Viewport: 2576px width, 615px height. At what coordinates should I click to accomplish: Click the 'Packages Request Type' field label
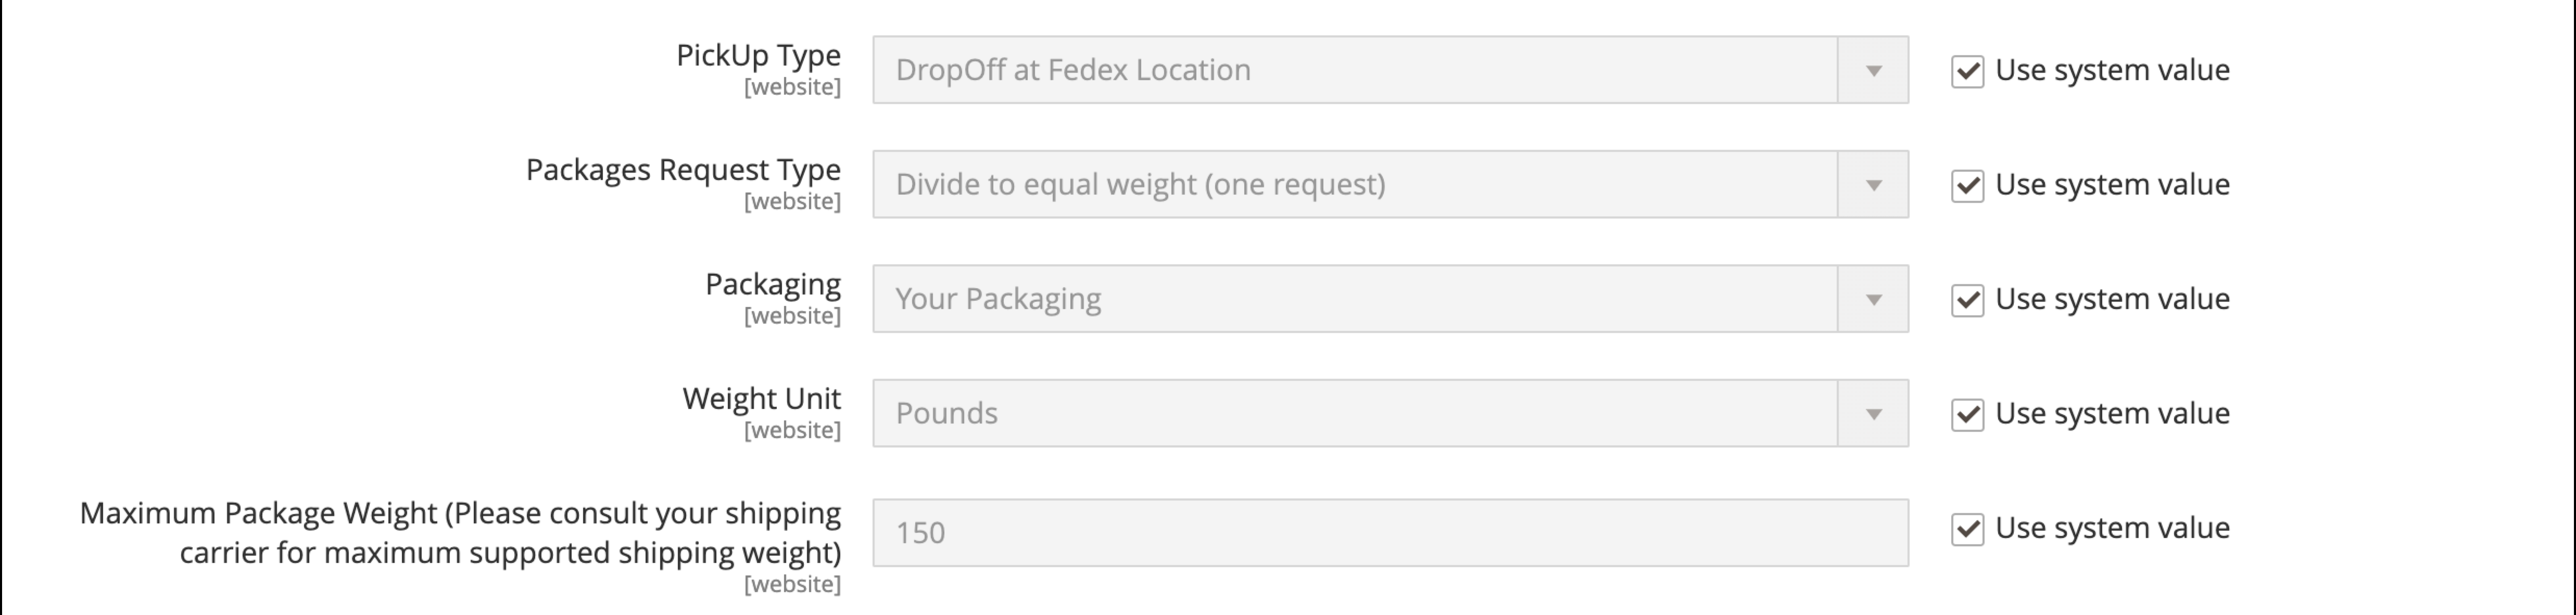pos(683,170)
